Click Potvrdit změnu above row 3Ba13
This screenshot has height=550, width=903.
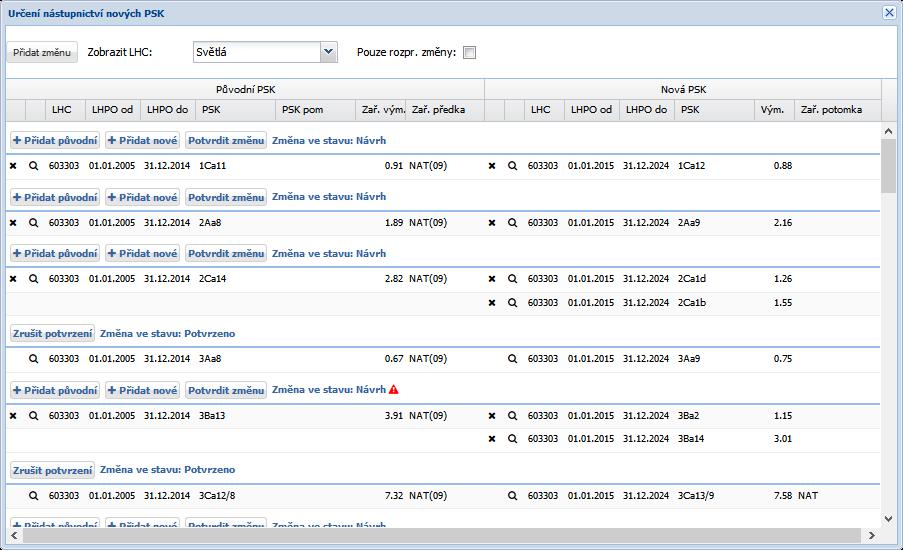[226, 390]
